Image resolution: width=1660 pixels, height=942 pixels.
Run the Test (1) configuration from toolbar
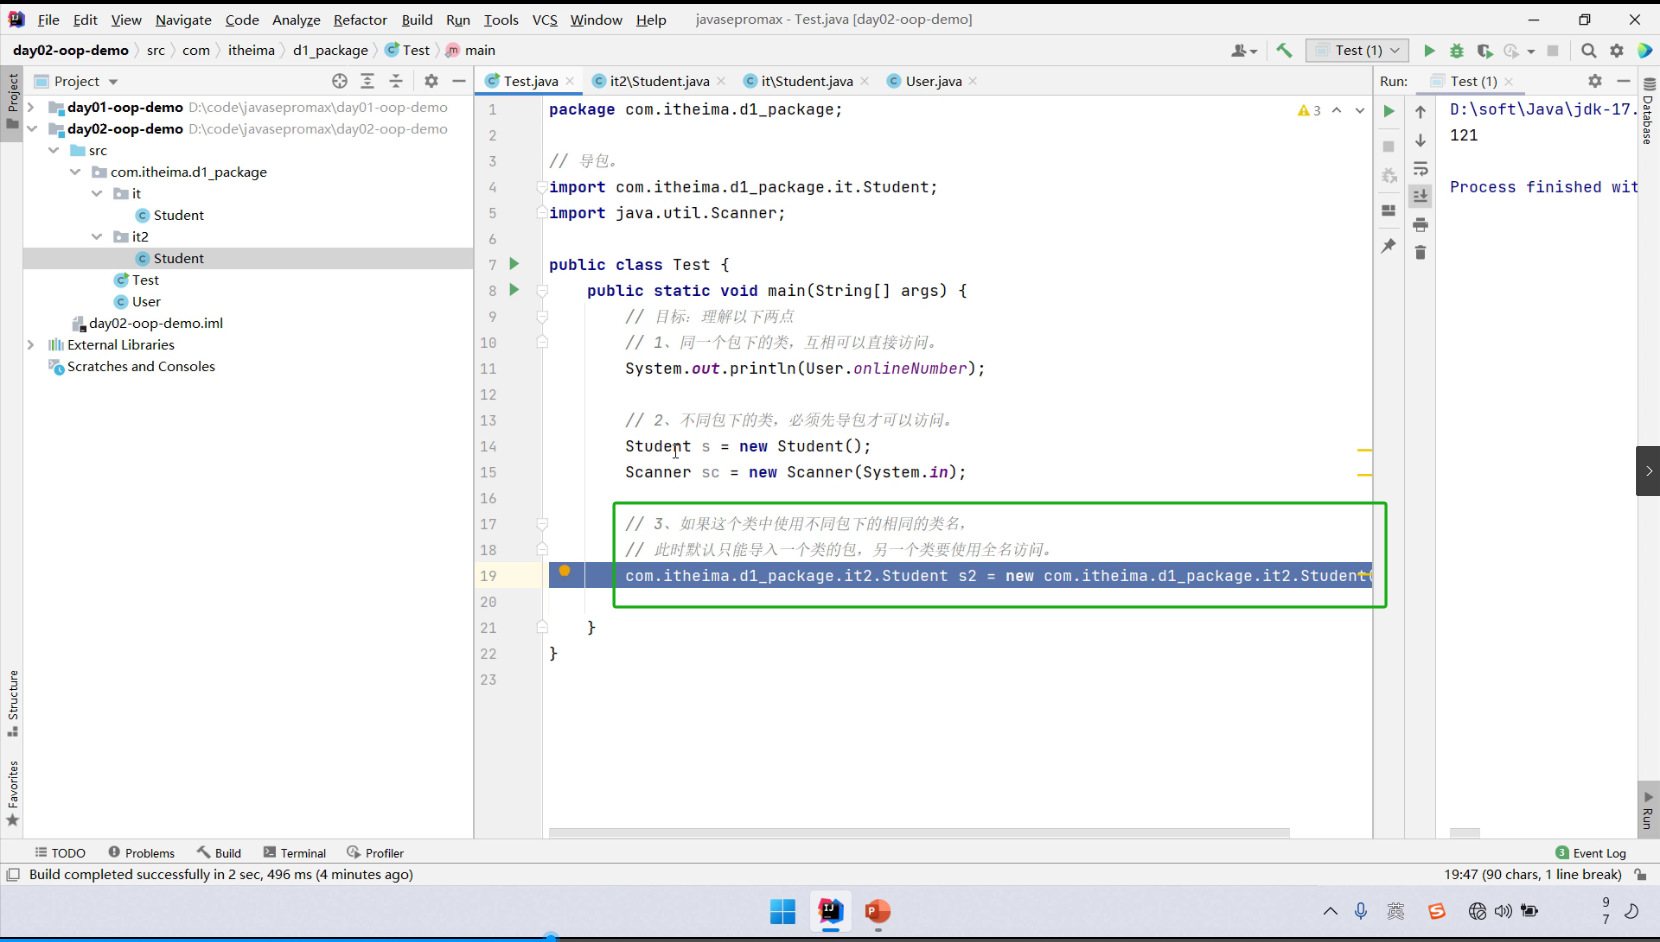[1429, 50]
